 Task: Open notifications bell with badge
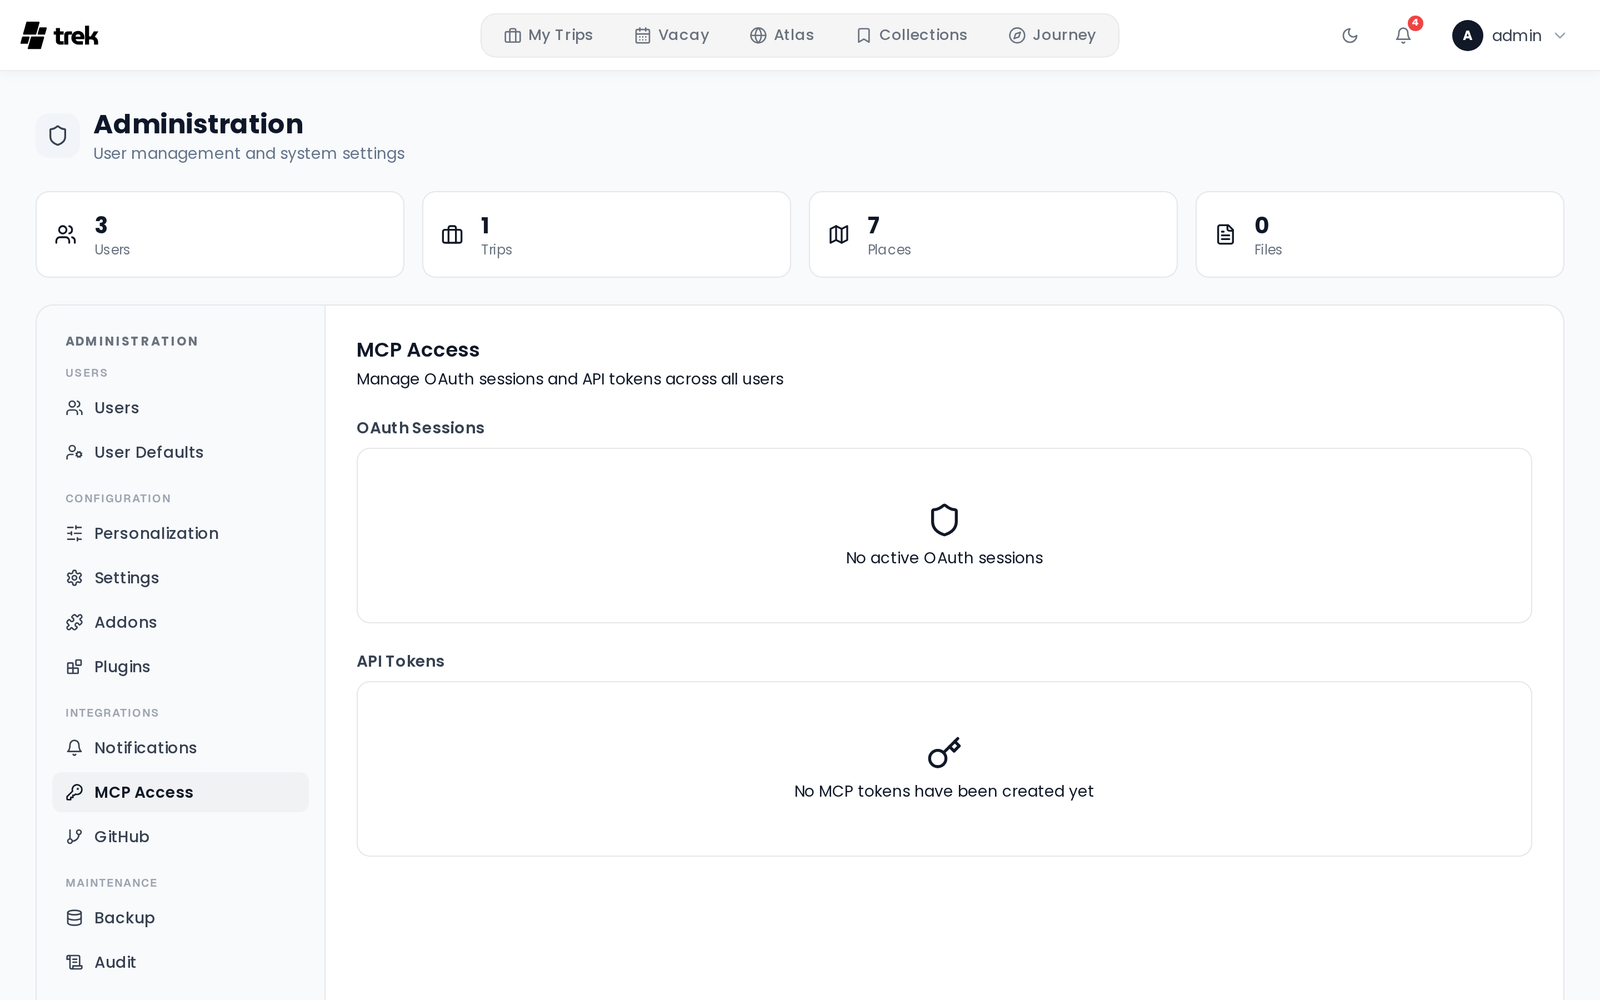tap(1404, 36)
